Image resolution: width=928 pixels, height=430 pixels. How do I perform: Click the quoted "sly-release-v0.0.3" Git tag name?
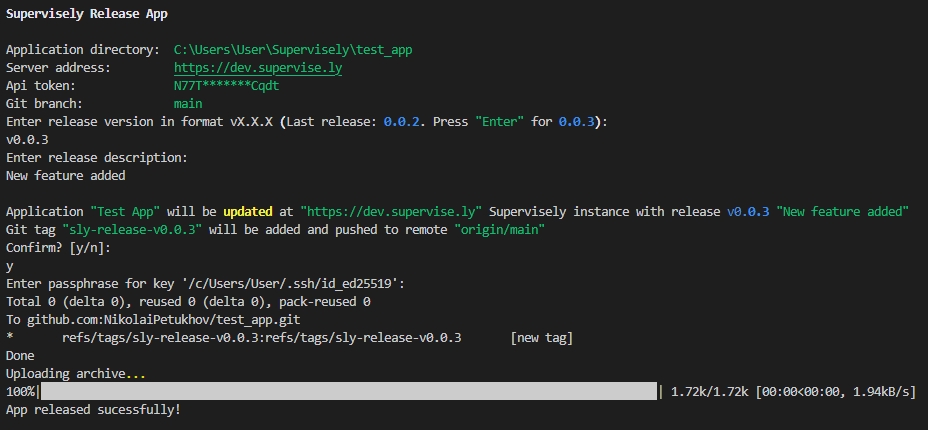tap(135, 230)
